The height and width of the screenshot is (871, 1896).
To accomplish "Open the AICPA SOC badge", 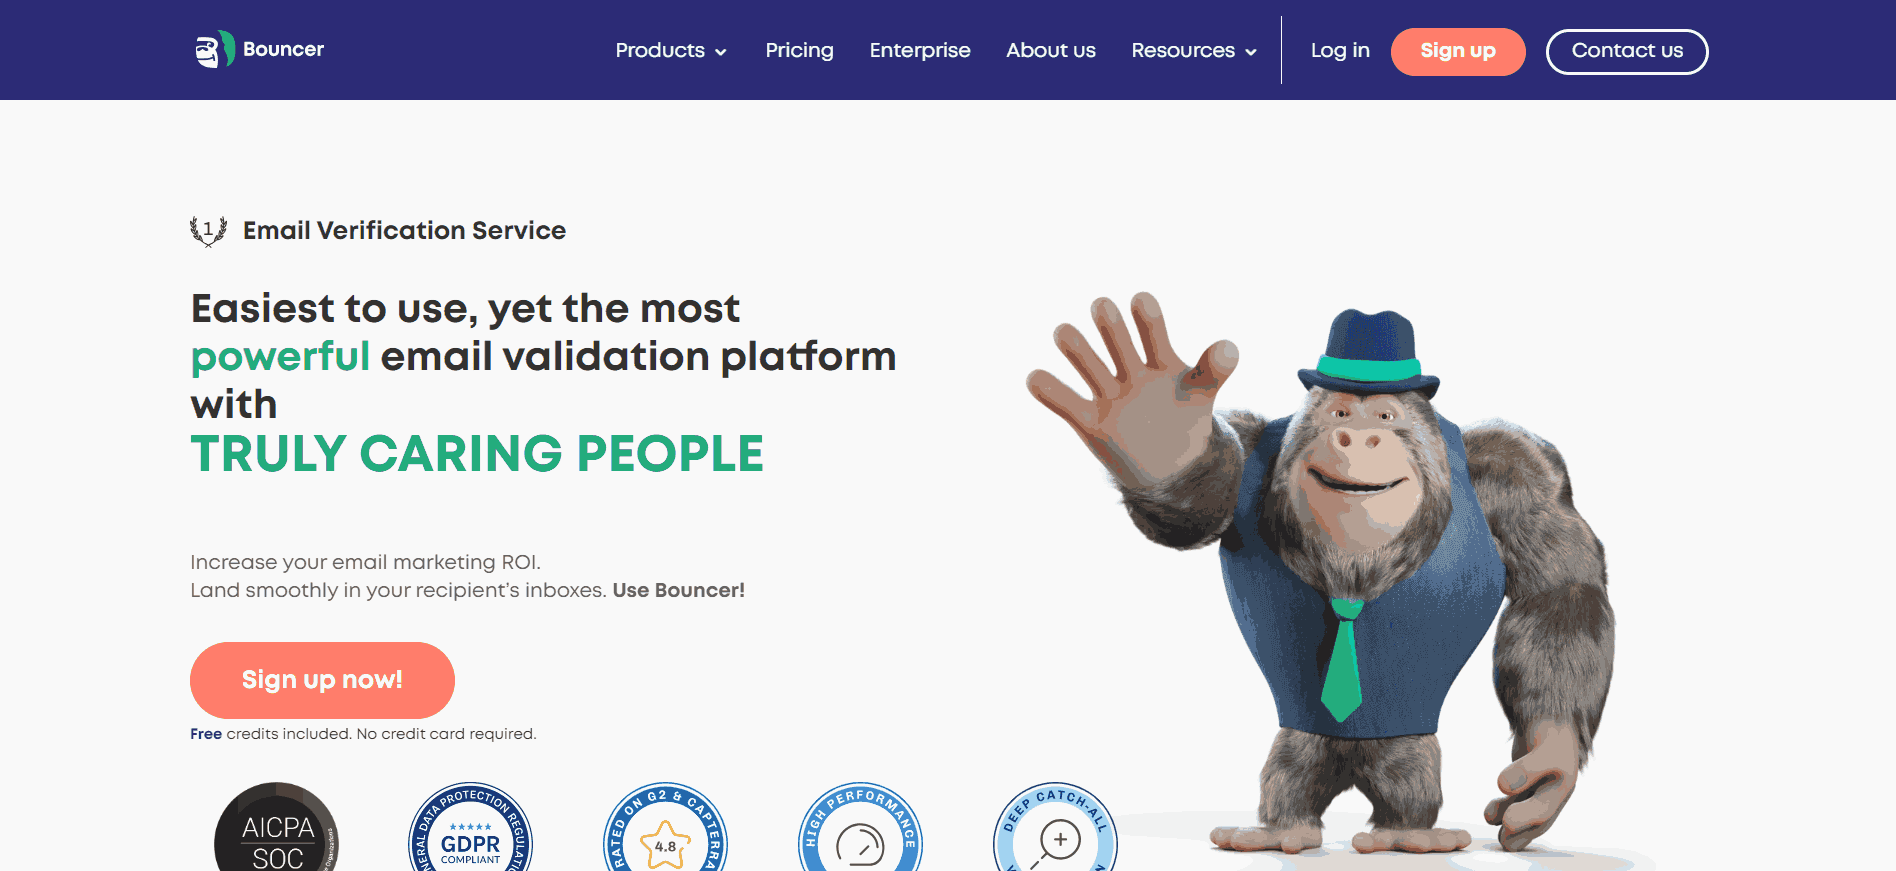I will pyautogui.click(x=277, y=827).
